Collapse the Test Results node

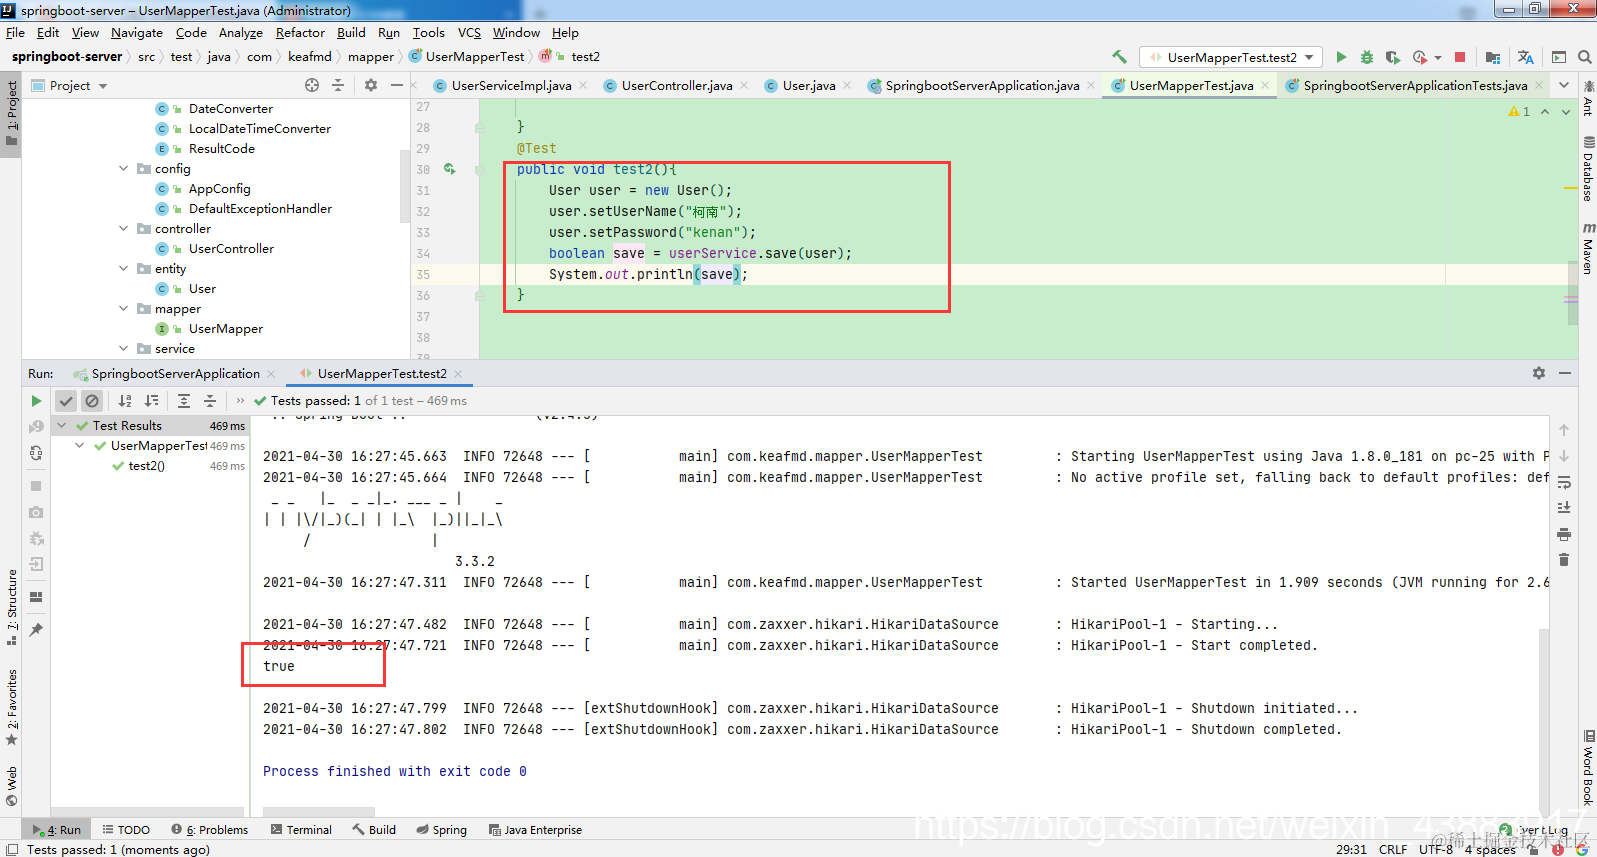click(62, 425)
